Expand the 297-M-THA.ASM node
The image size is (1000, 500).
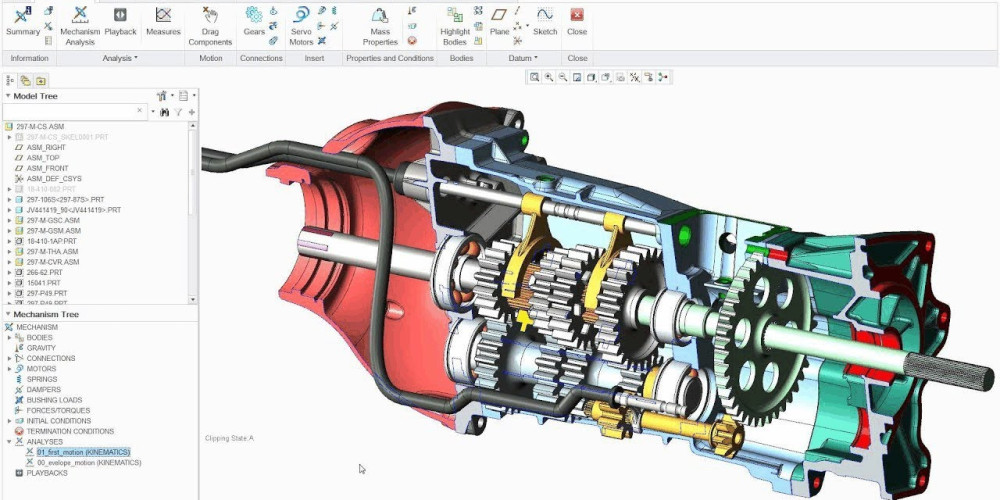10,252
